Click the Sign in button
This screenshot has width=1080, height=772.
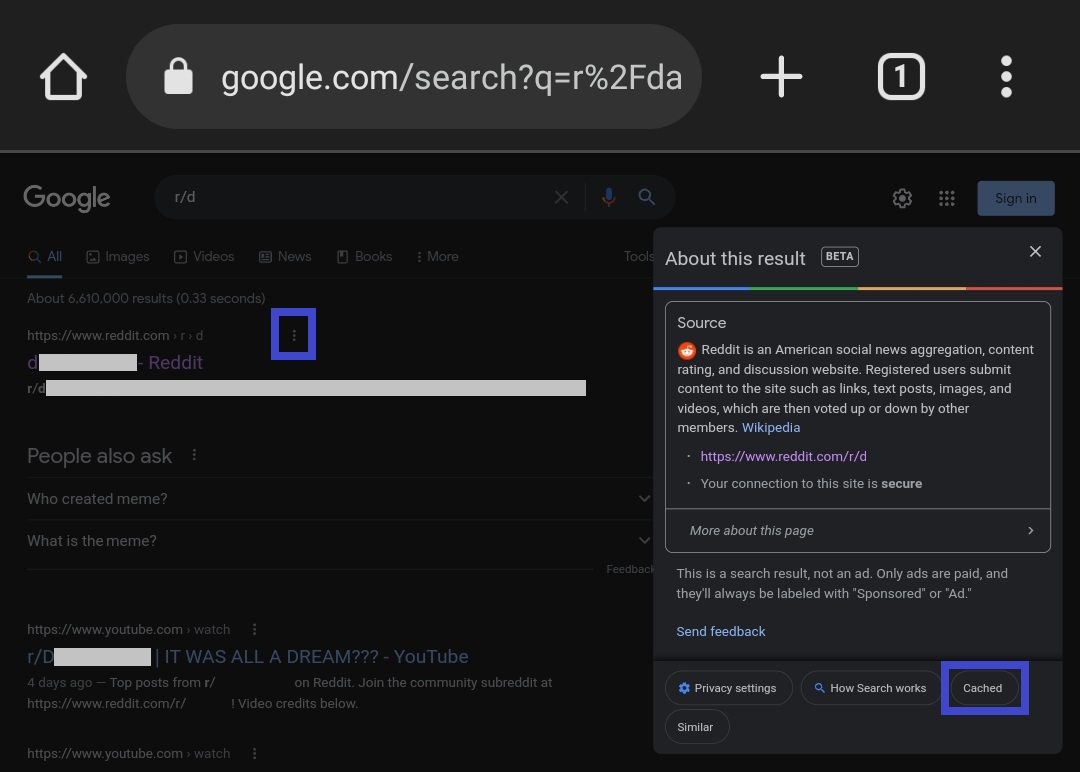[1015, 198]
